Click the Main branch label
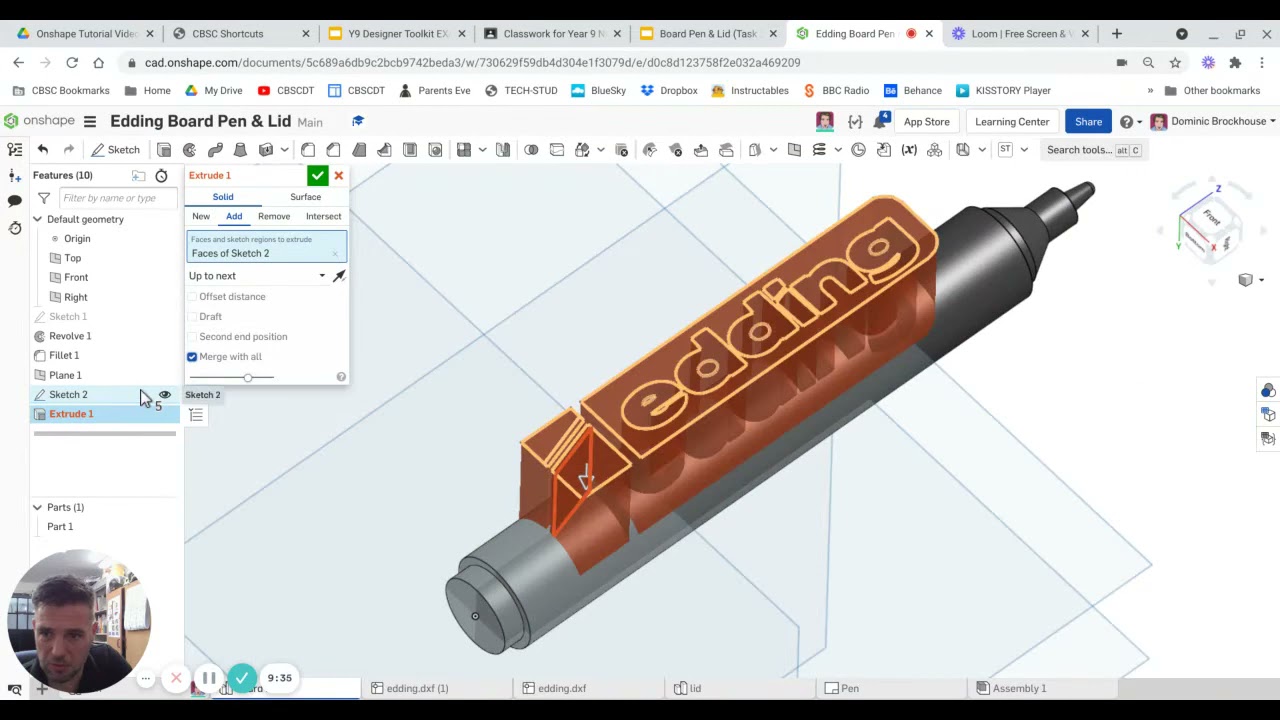Viewport: 1280px width, 720px height. point(310,122)
